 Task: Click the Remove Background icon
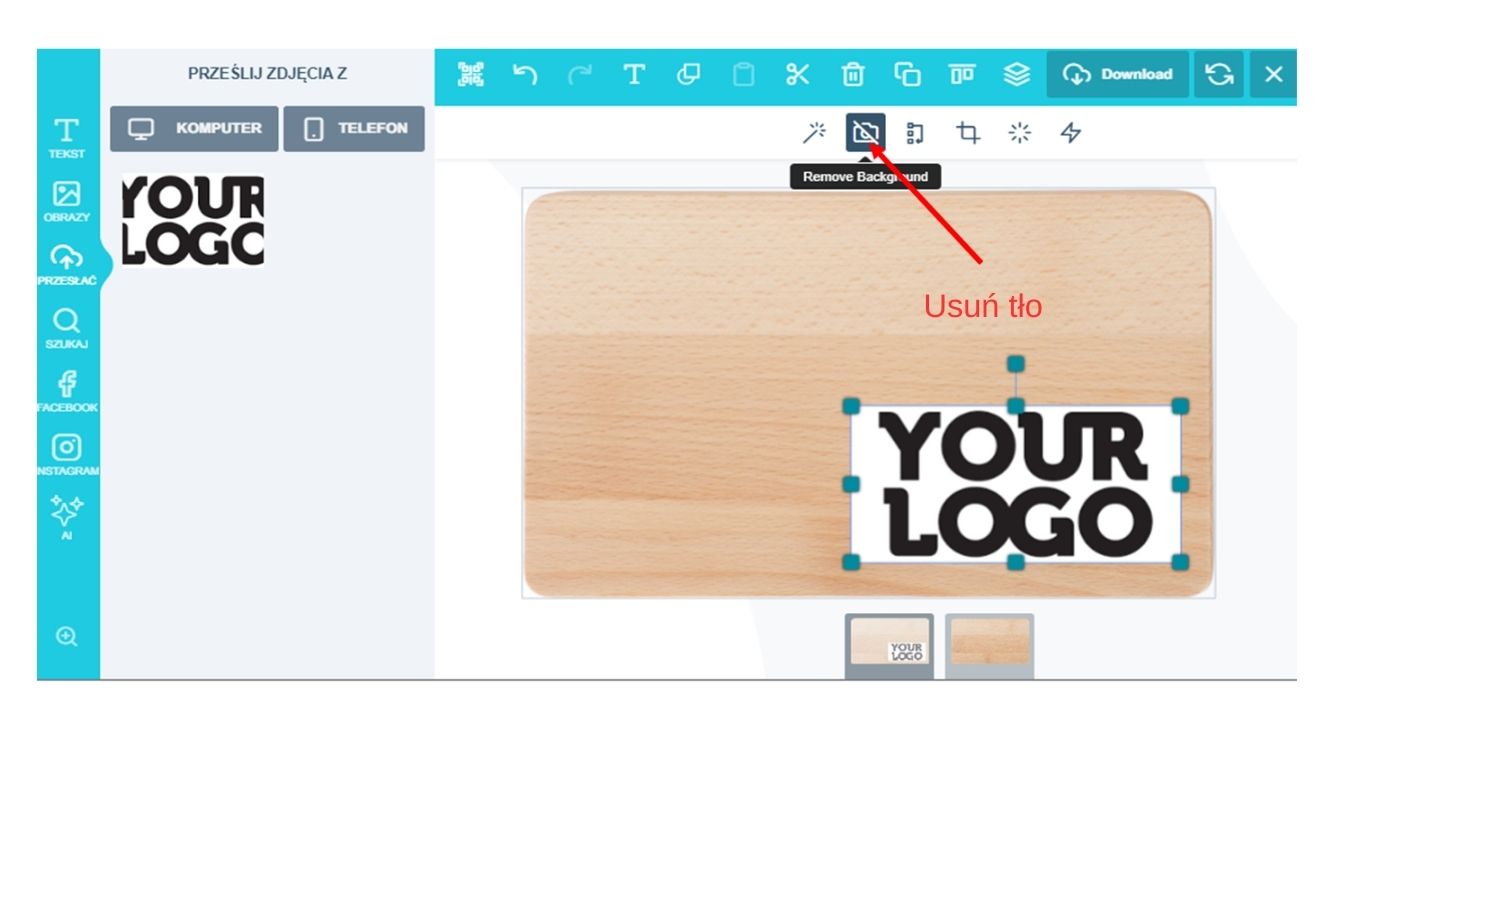pos(865,133)
